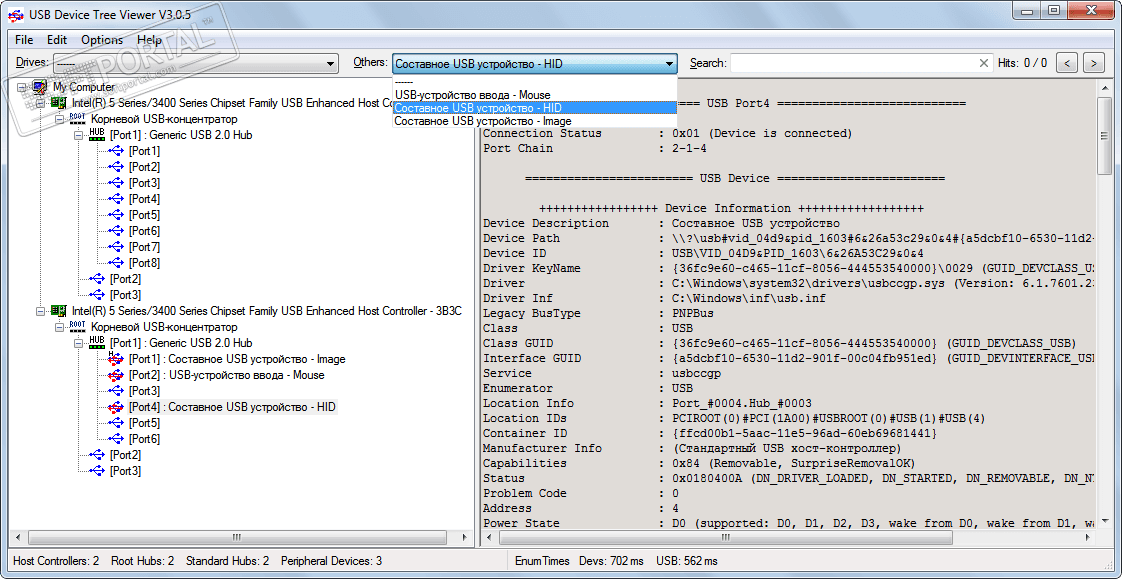The height and width of the screenshot is (579, 1122).
Task: Click the 'Container ID' value line
Action: click(805, 434)
